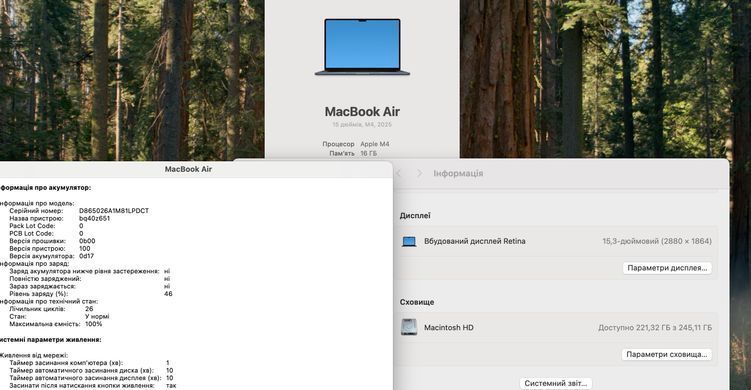The width and height of the screenshot is (751, 390).
Task: Click the Рівень заряду percentage value
Action: [x=168, y=294]
